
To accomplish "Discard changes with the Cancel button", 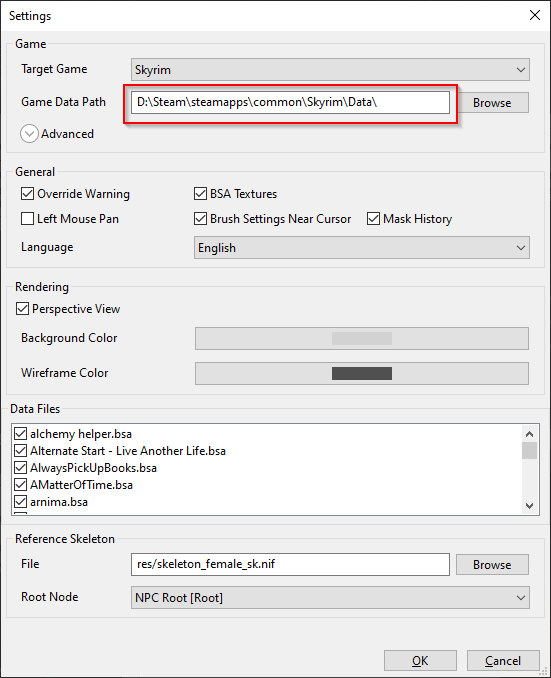I will tap(503, 661).
